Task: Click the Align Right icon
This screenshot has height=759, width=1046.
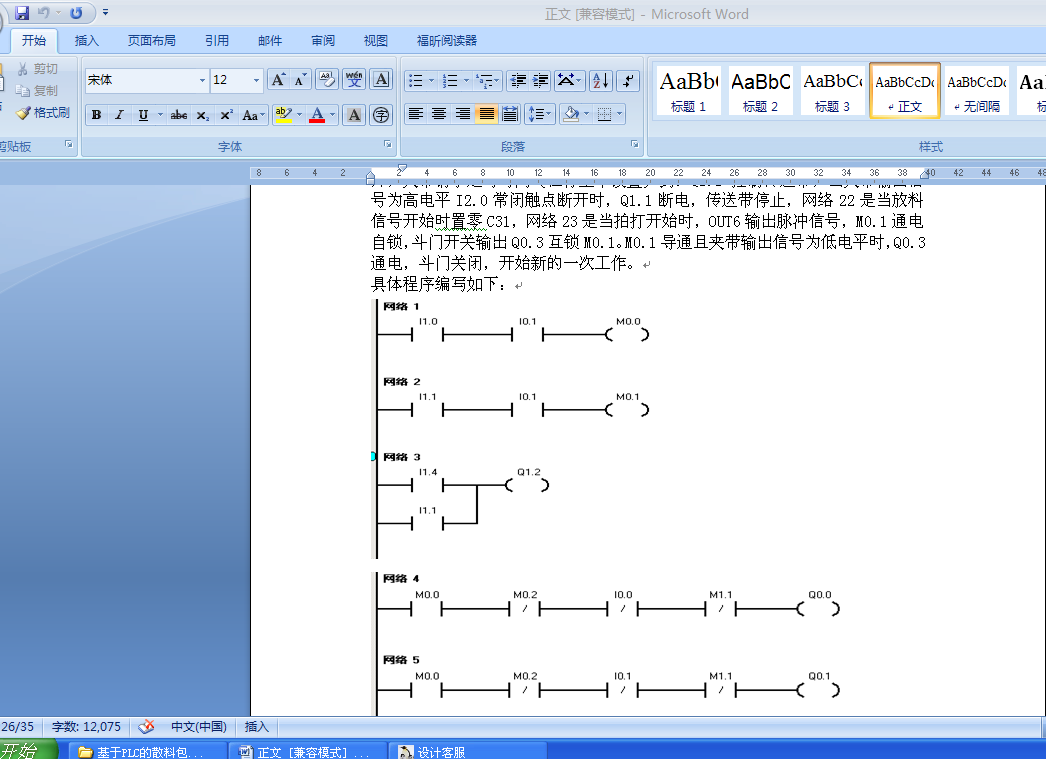Action: pyautogui.click(x=462, y=114)
